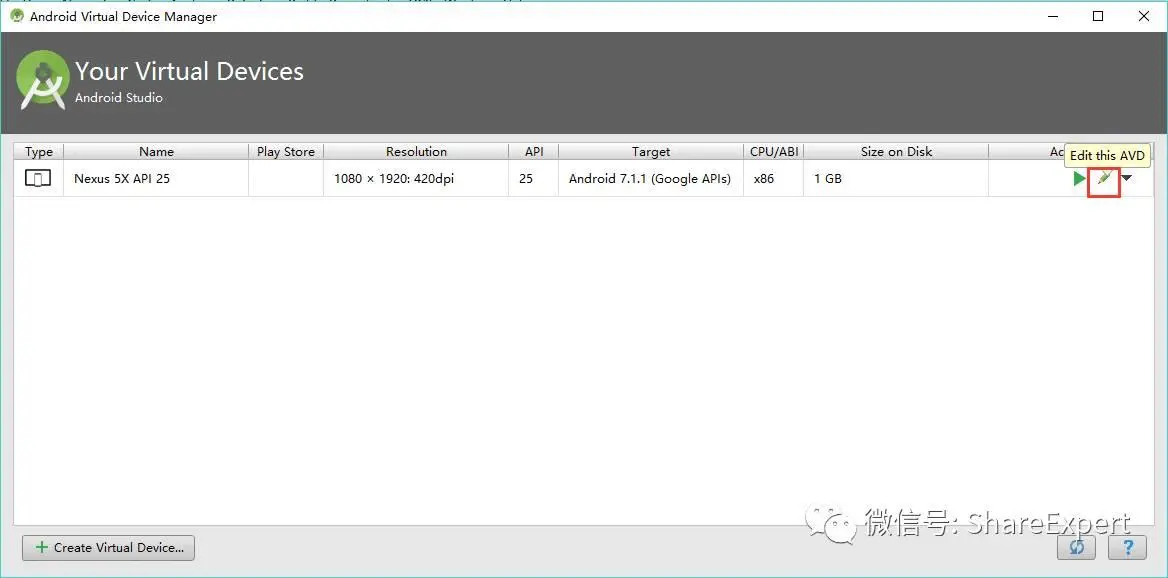Click Android 7.1.1 (Google APIs) target cell
The width and height of the screenshot is (1168, 578).
[651, 179]
